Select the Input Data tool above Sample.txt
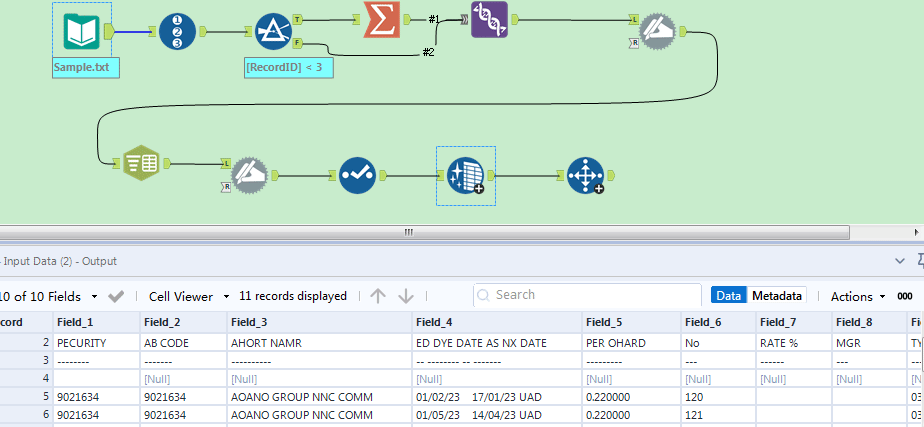The height and width of the screenshot is (427, 924). [x=81, y=31]
